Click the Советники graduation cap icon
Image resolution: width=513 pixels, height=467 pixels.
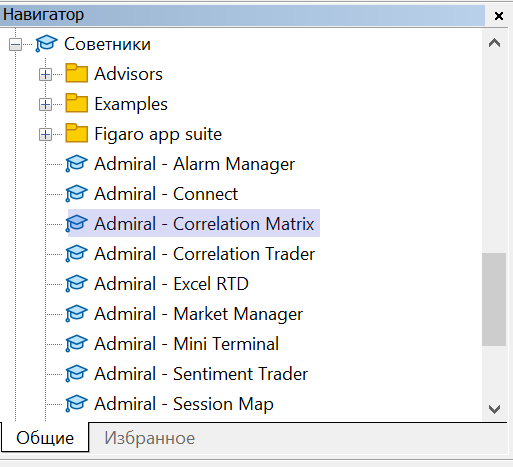tap(46, 44)
